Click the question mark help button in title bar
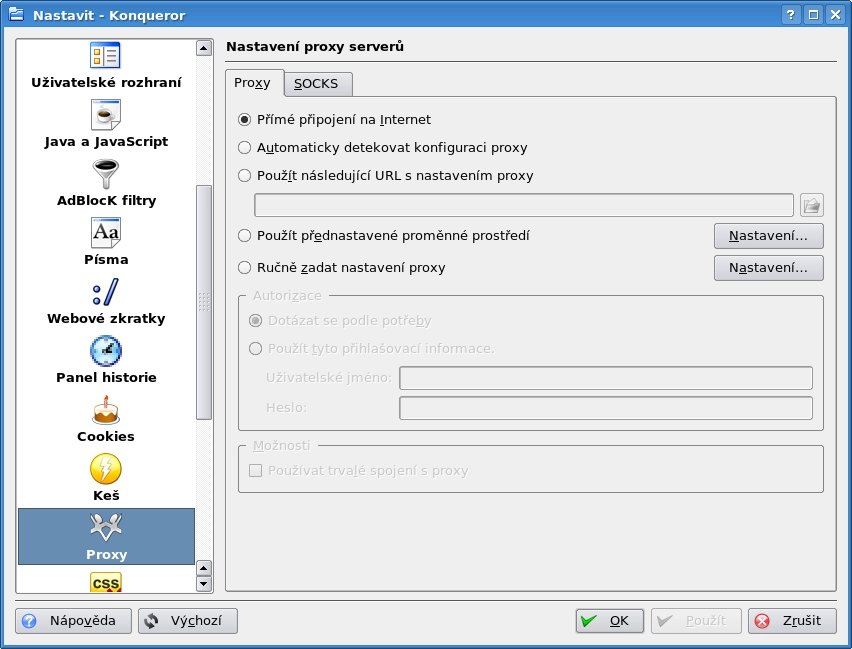852x649 pixels. tap(791, 15)
